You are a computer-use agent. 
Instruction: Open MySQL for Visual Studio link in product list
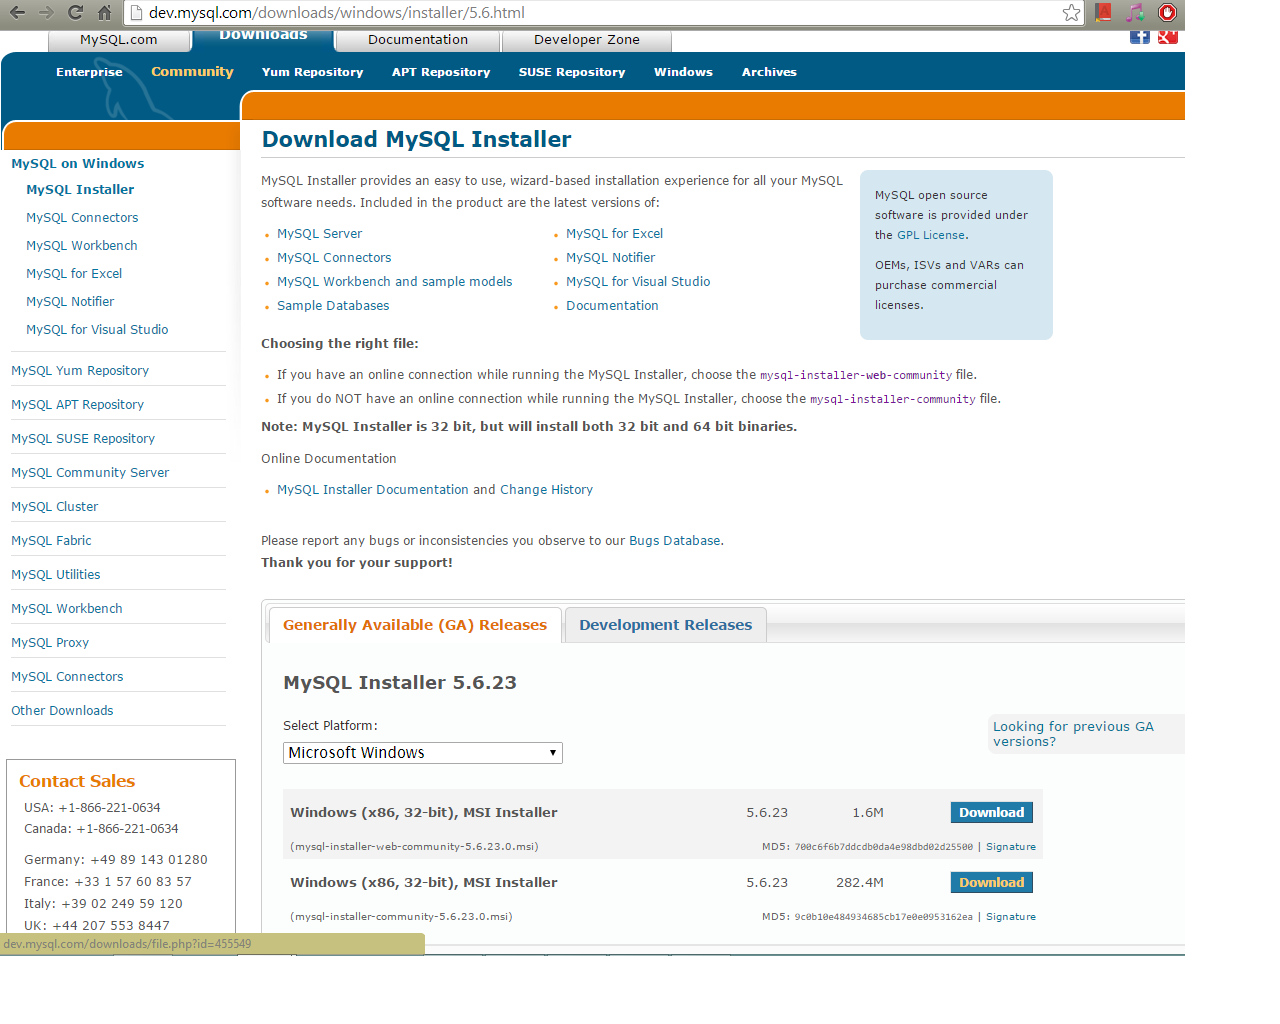tap(638, 282)
